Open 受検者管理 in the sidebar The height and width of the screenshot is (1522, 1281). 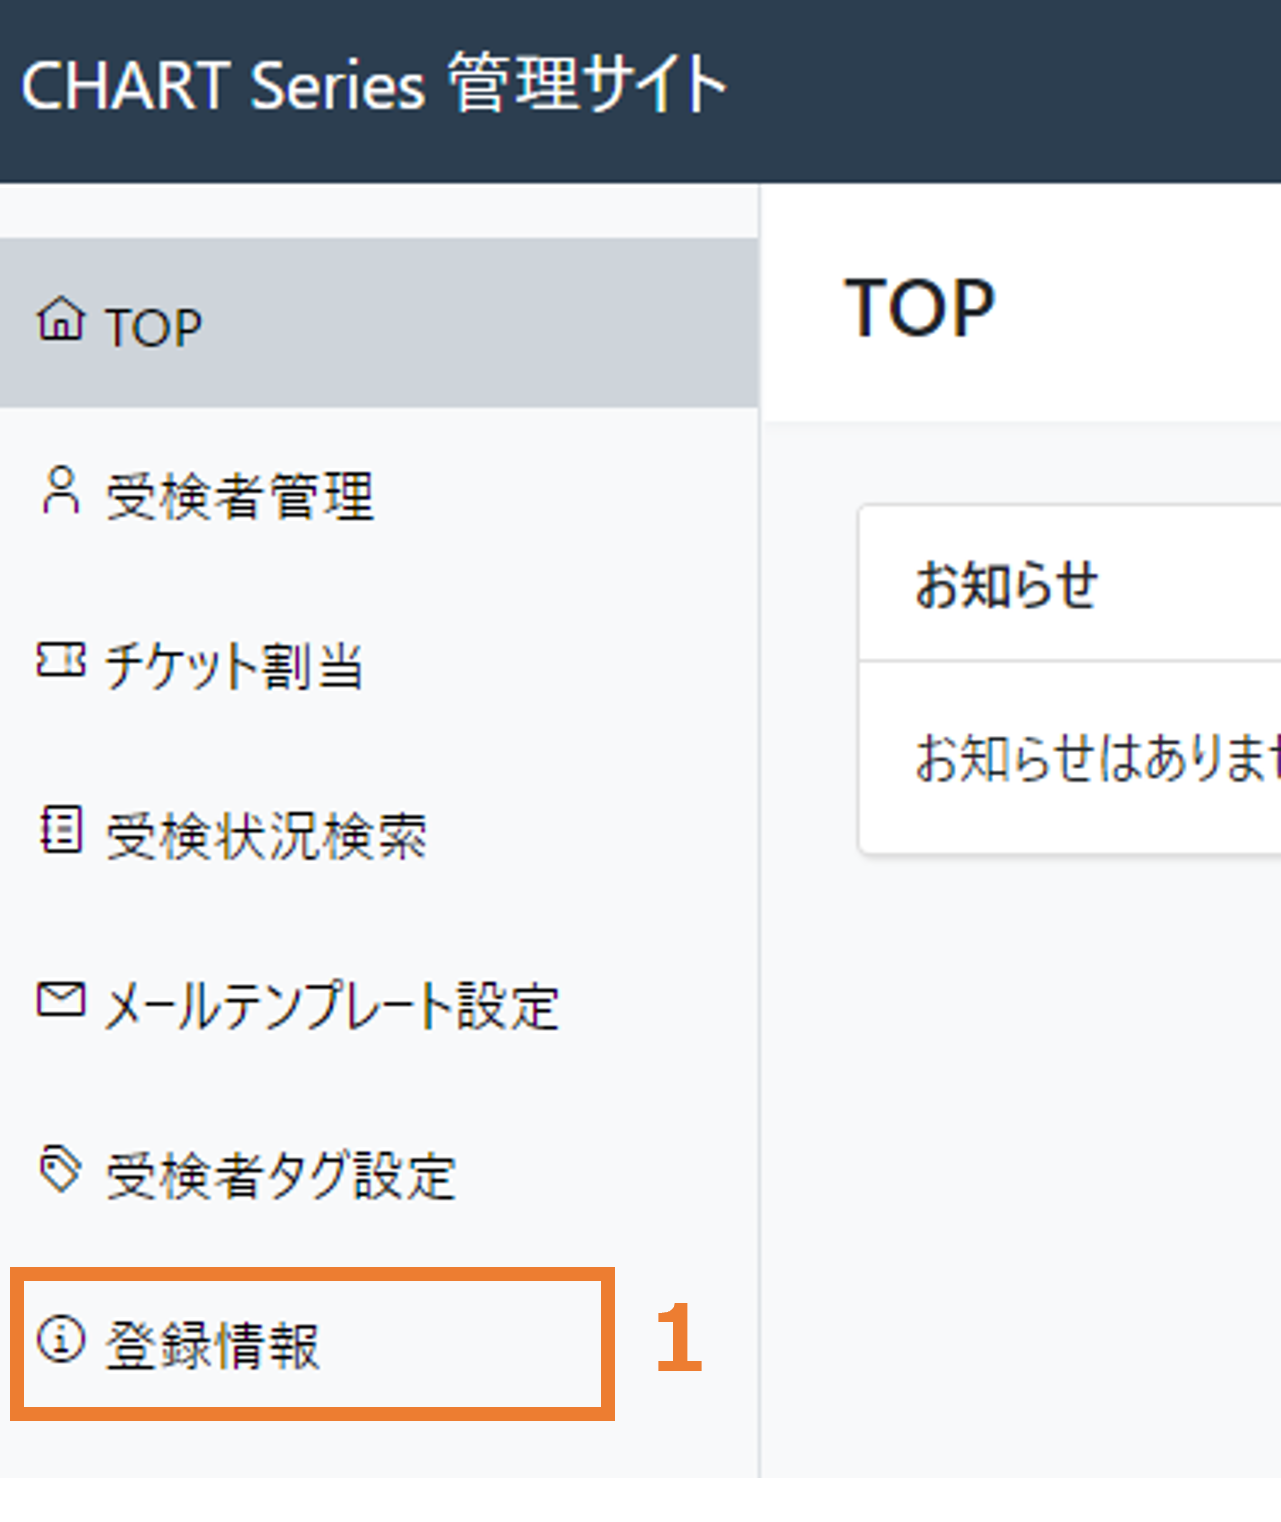[x=379, y=492]
